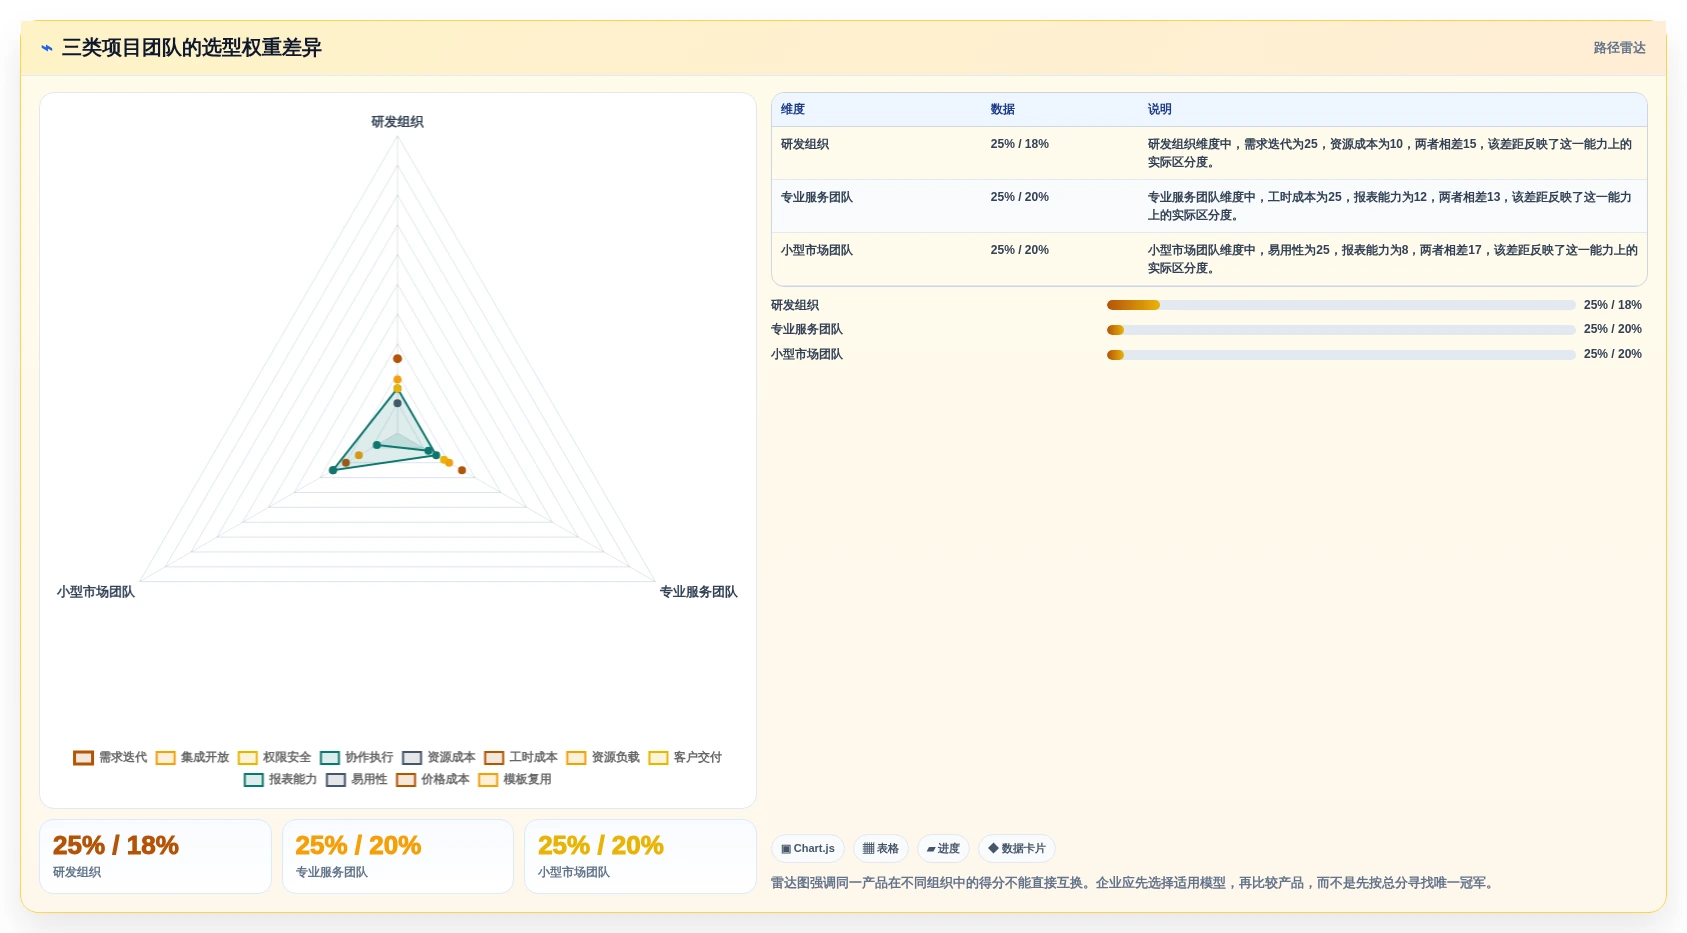The image size is (1687, 933).
Task: Open the 研发组织 25% / 18% stat card
Action: [155, 857]
